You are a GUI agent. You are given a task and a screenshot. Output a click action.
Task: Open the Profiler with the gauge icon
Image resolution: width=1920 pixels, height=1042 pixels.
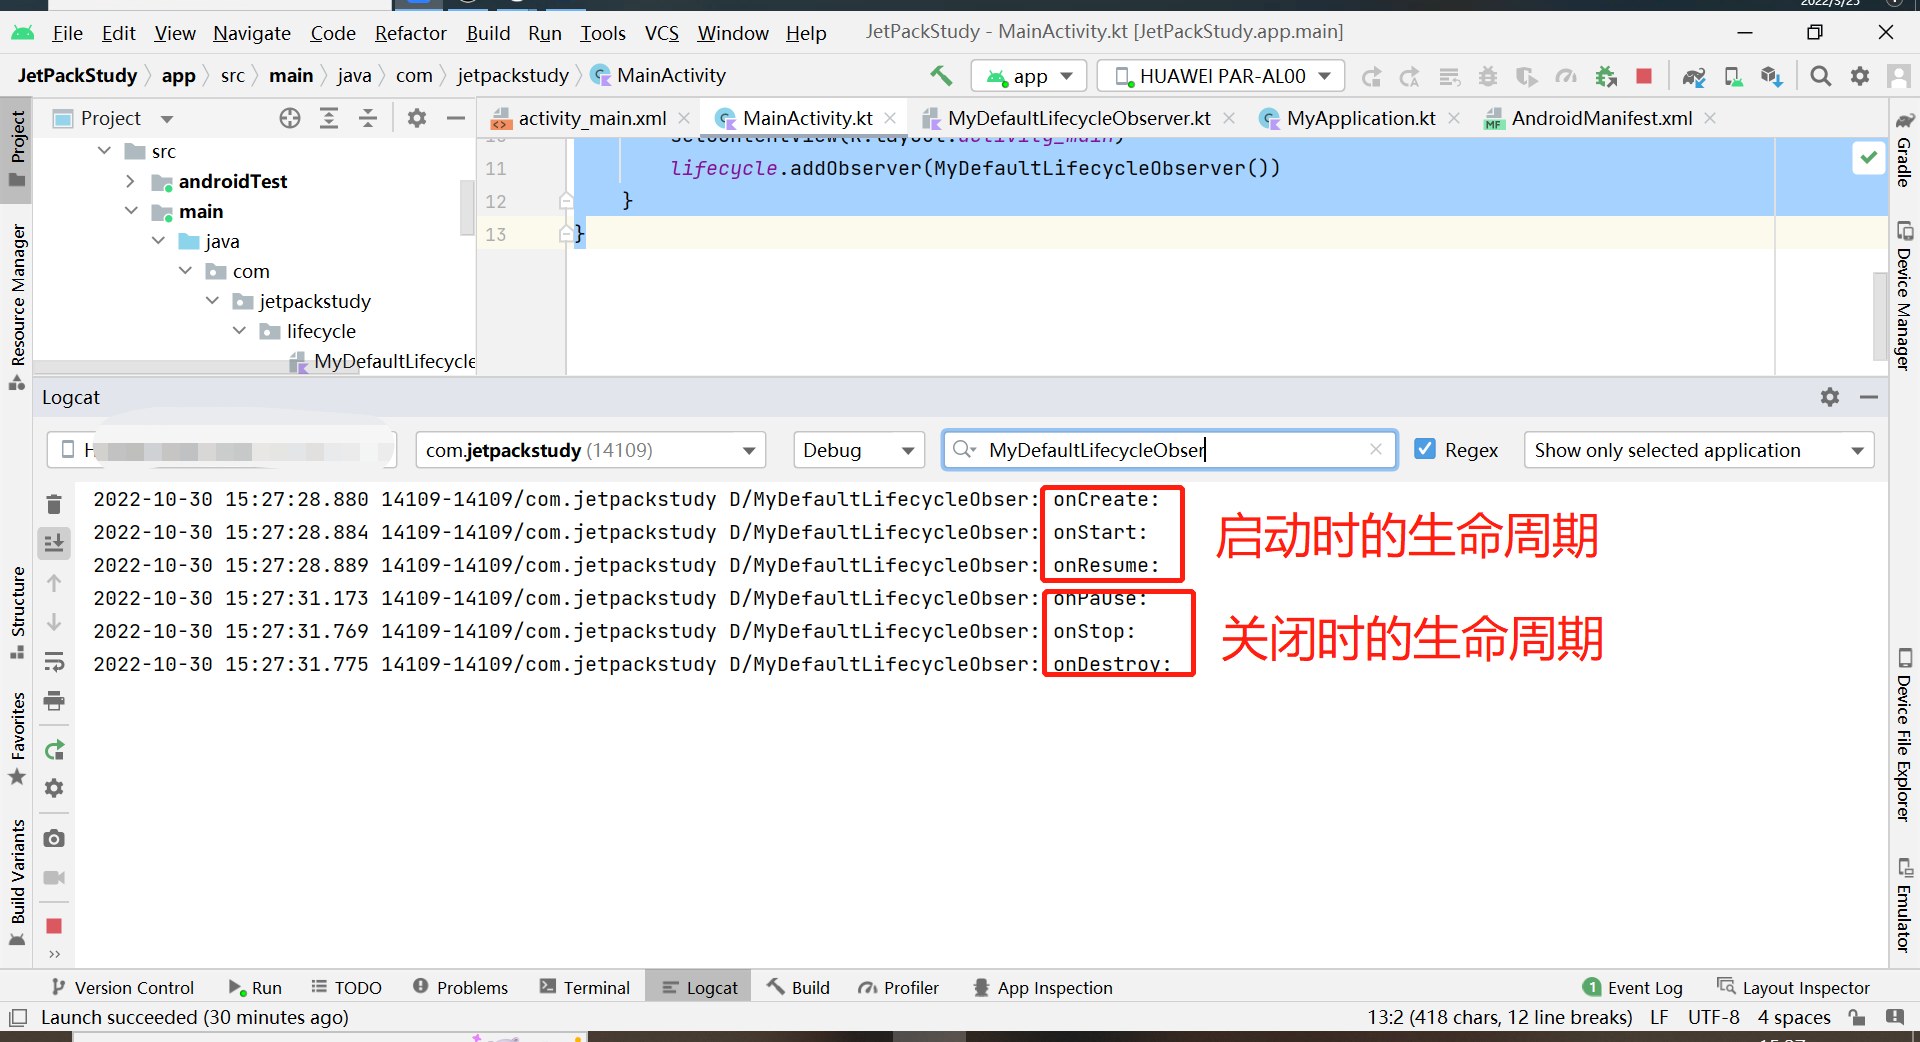pyautogui.click(x=1566, y=76)
